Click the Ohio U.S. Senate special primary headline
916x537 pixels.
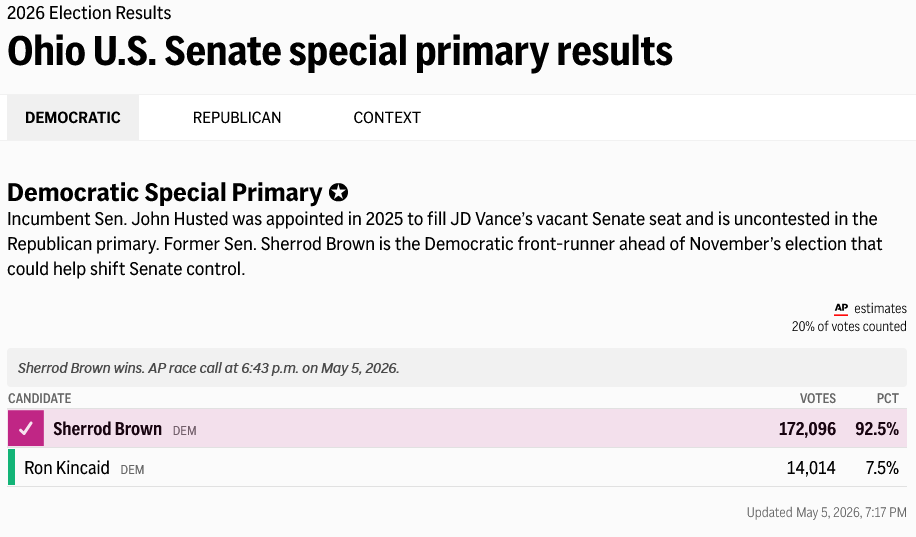tap(340, 51)
